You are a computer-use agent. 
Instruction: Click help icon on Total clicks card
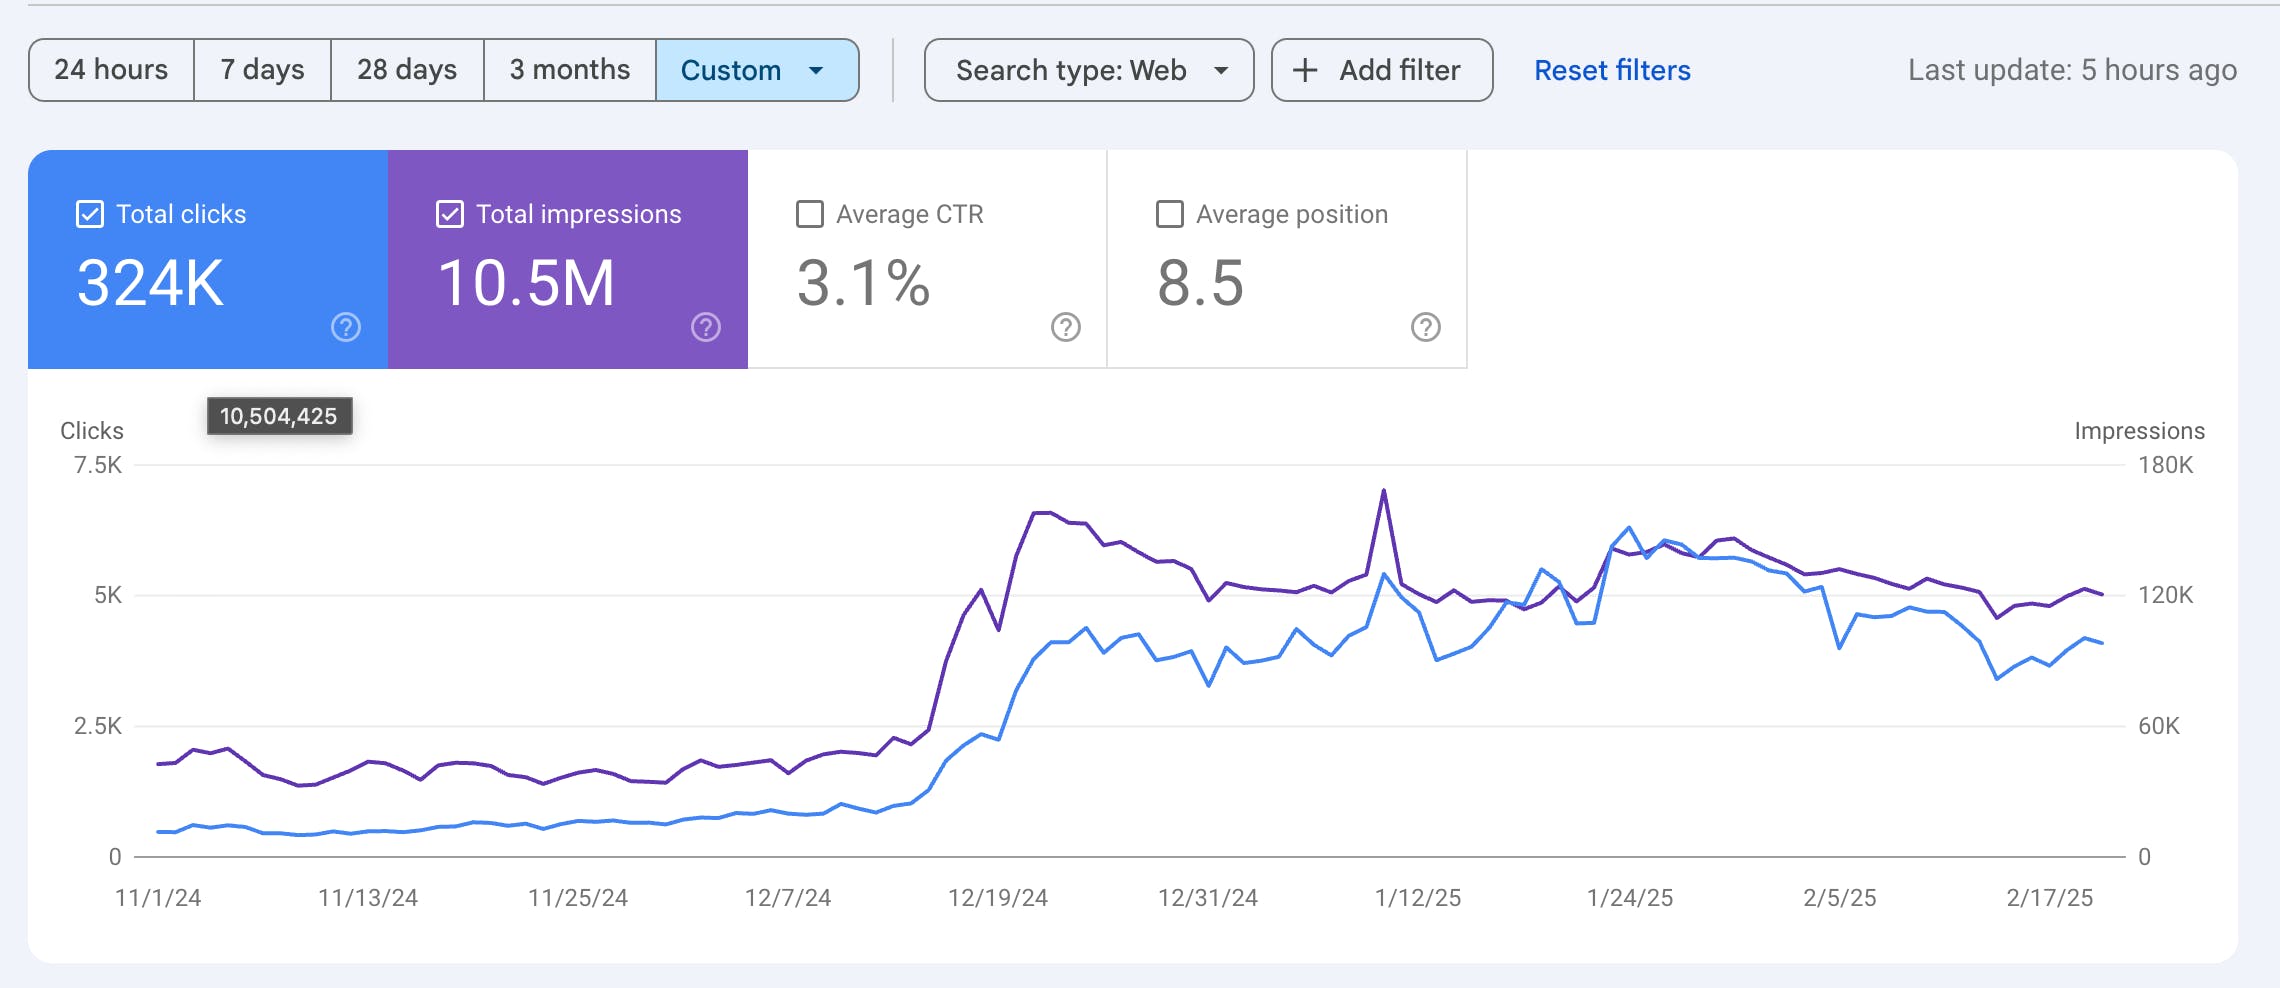[x=346, y=327]
